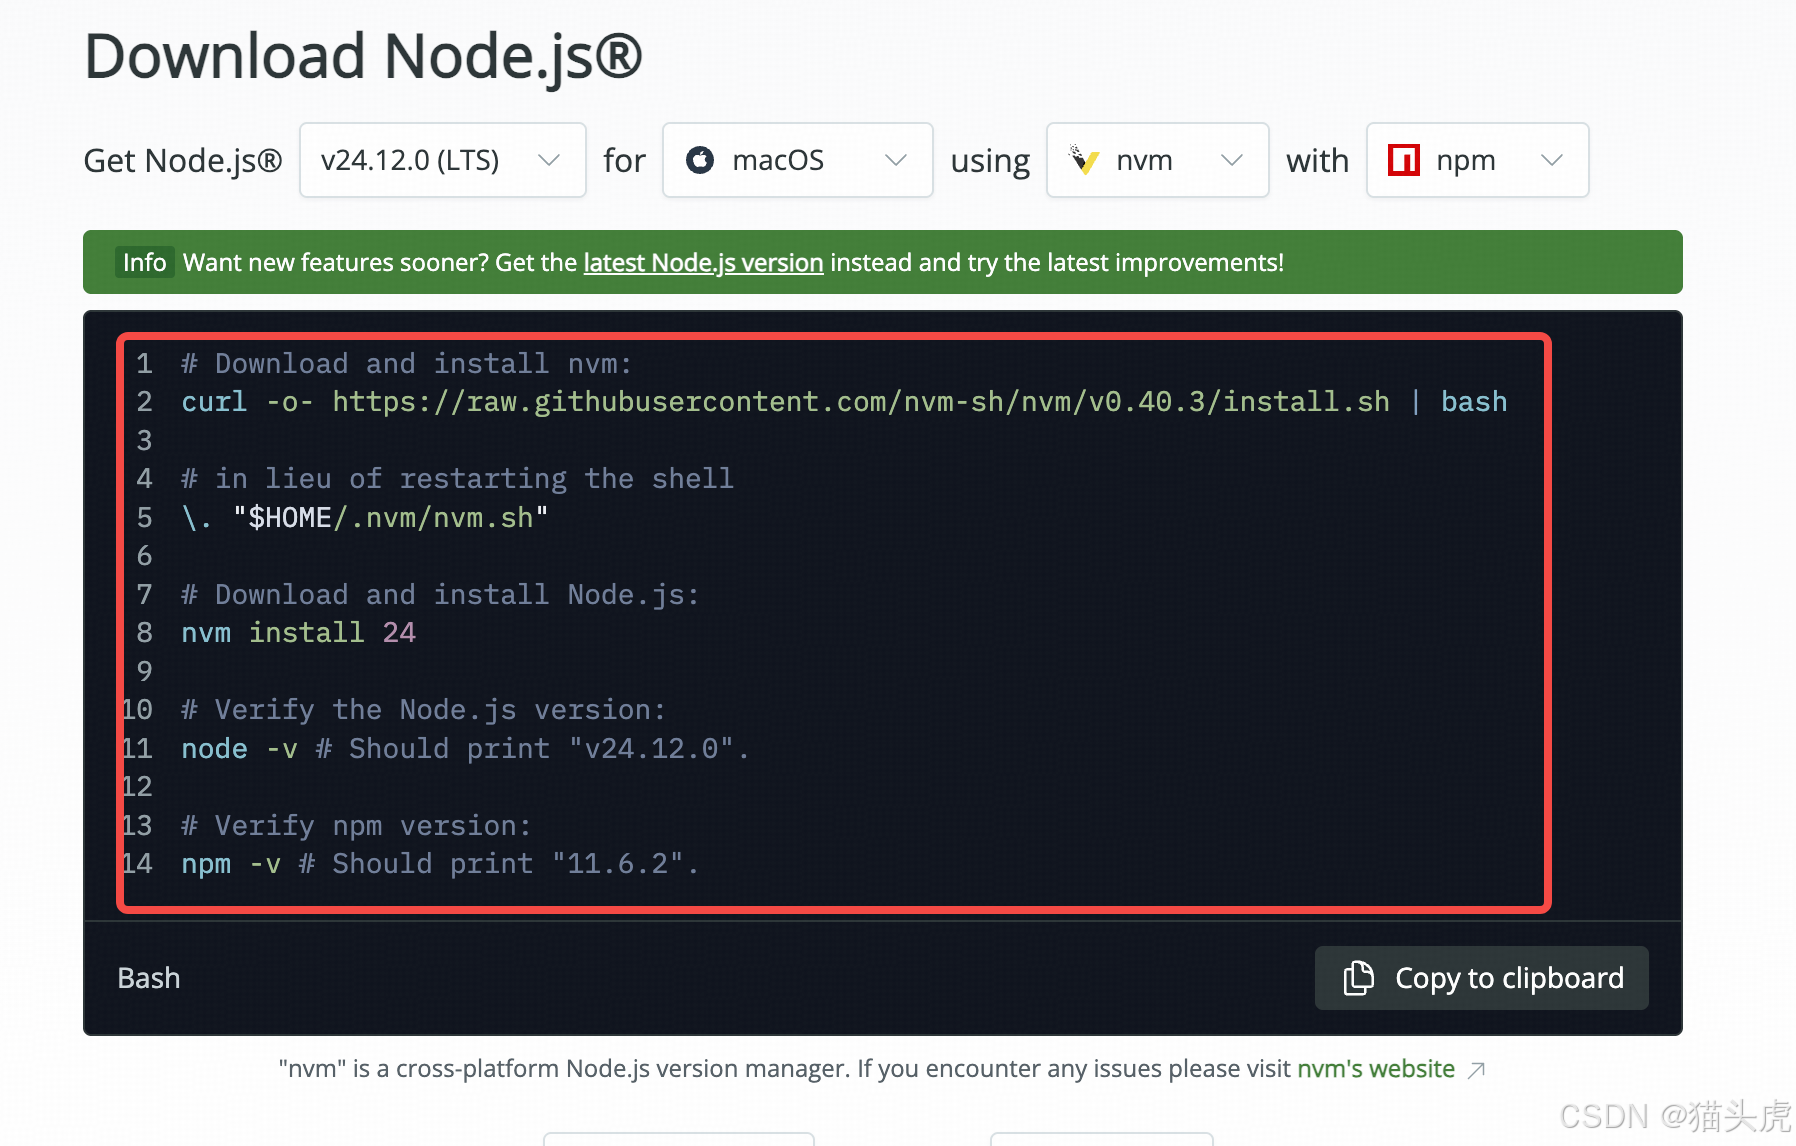The image size is (1796, 1146).
Task: Follow the latest Node.js version link
Action: pos(703,262)
